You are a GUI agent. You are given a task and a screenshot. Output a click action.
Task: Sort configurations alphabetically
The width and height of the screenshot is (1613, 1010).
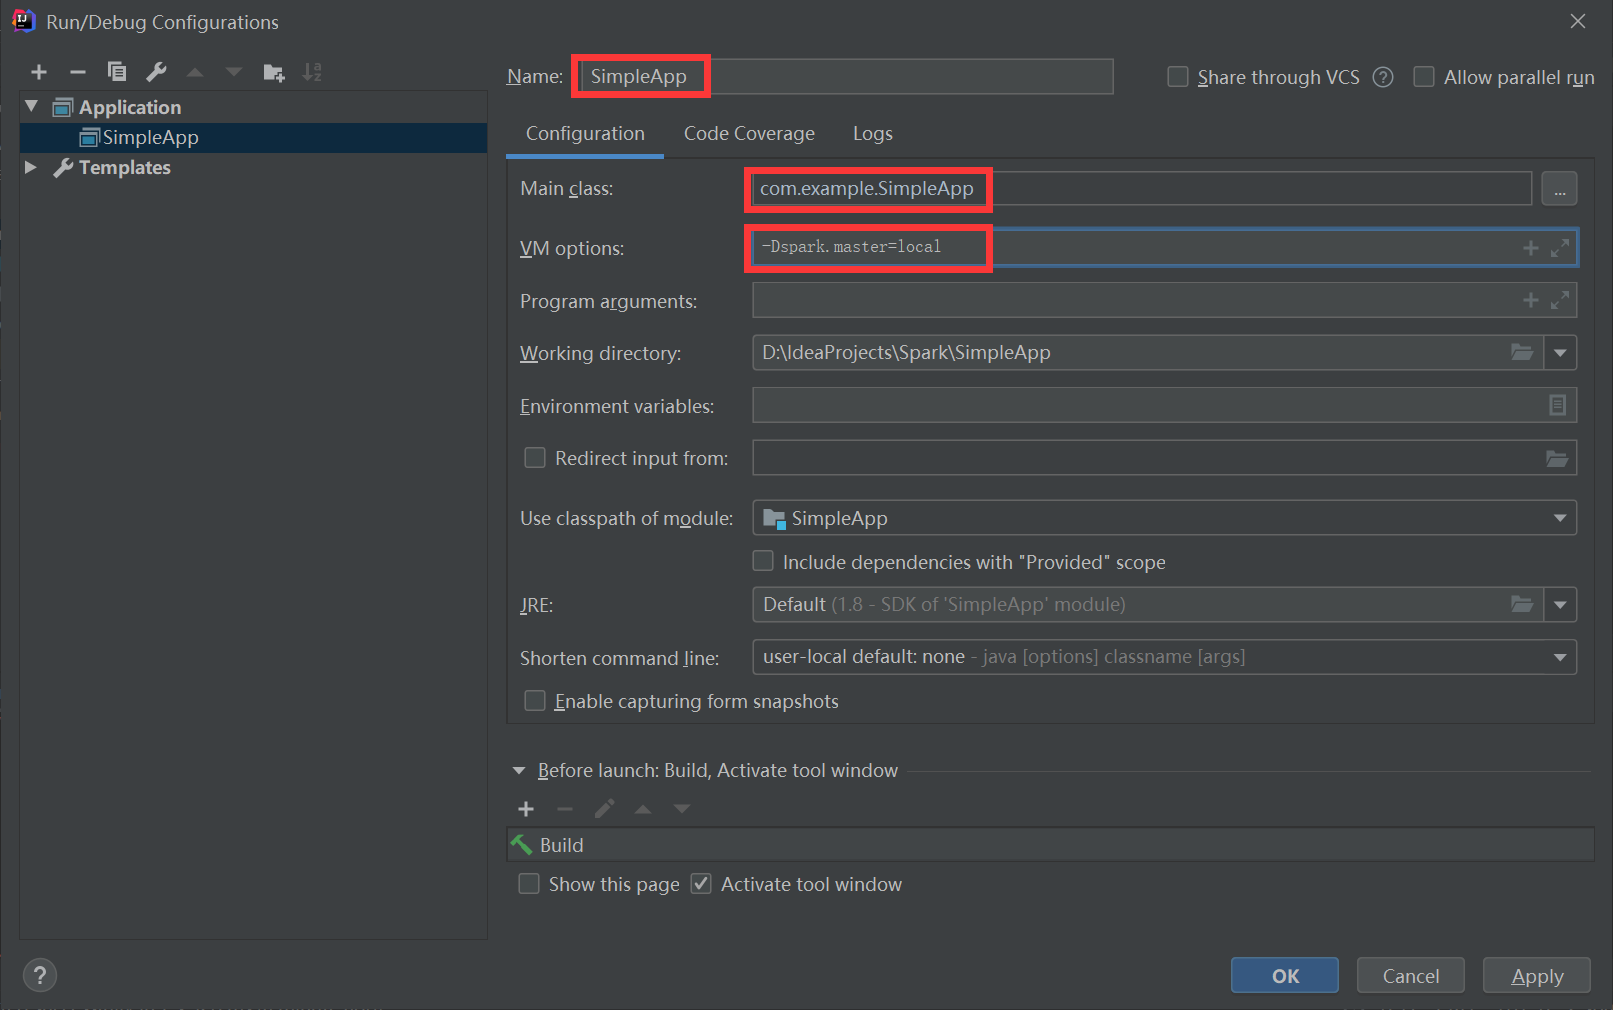tap(311, 71)
